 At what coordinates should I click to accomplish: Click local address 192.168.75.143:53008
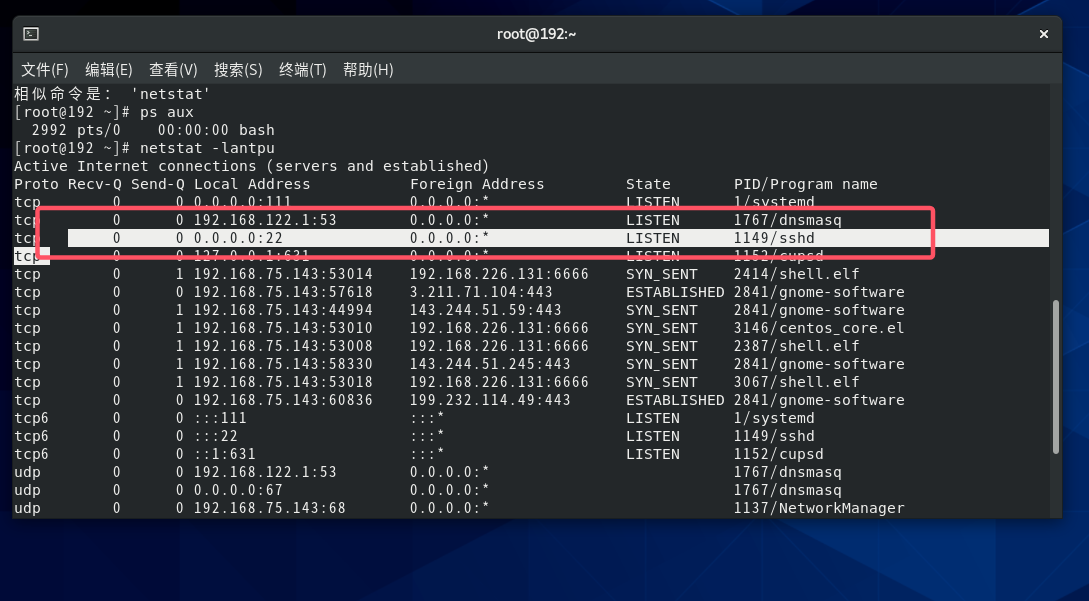click(x=283, y=346)
